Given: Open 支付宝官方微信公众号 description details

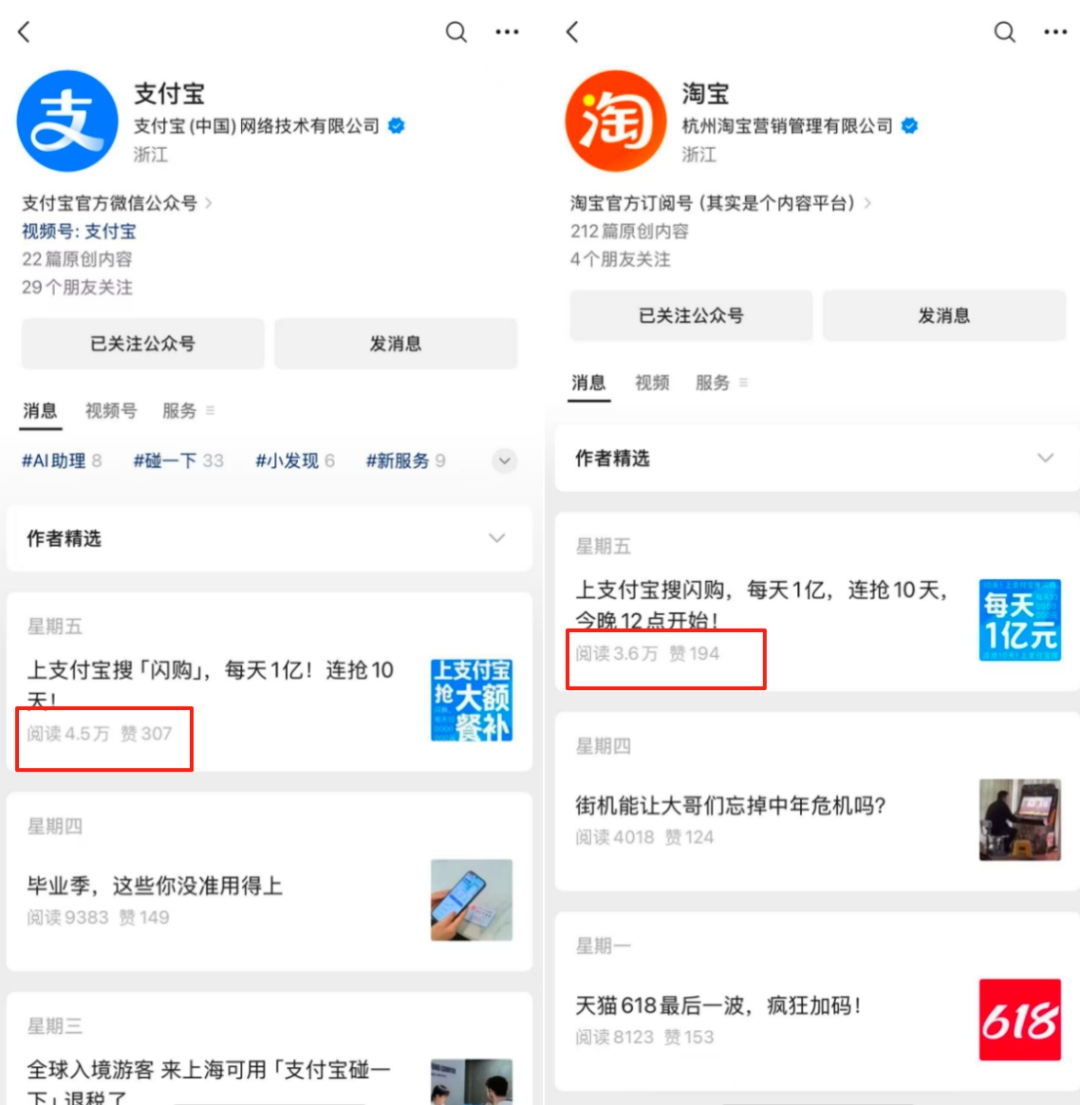Looking at the screenshot, I should pyautogui.click(x=117, y=204).
